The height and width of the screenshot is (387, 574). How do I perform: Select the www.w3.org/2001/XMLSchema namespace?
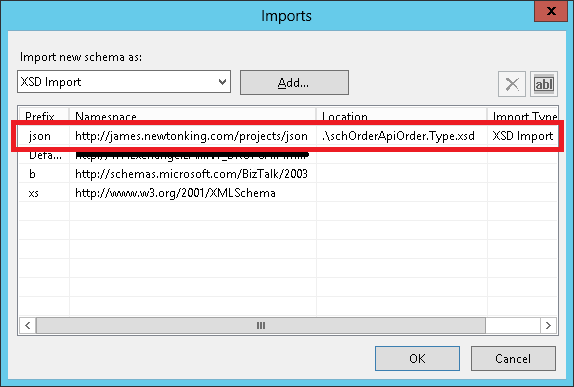(193, 193)
